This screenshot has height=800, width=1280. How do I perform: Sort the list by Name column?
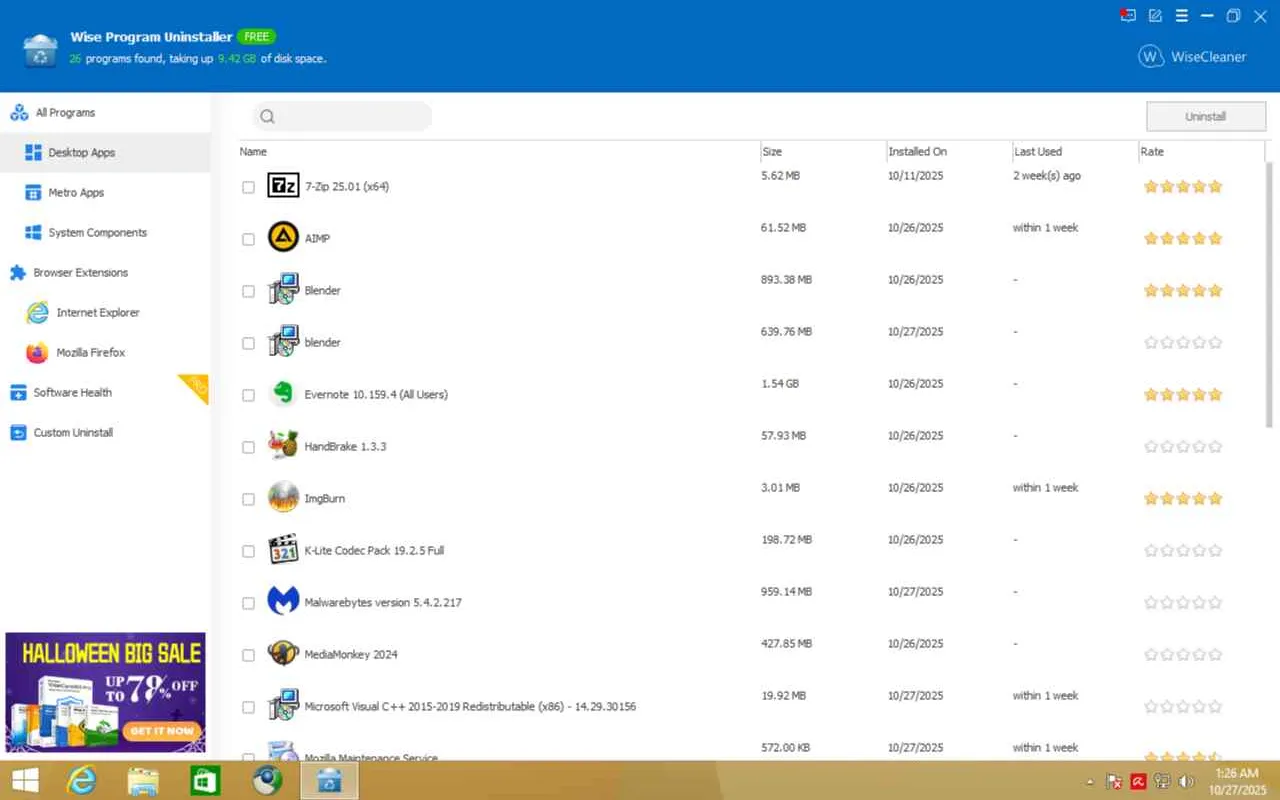point(253,152)
